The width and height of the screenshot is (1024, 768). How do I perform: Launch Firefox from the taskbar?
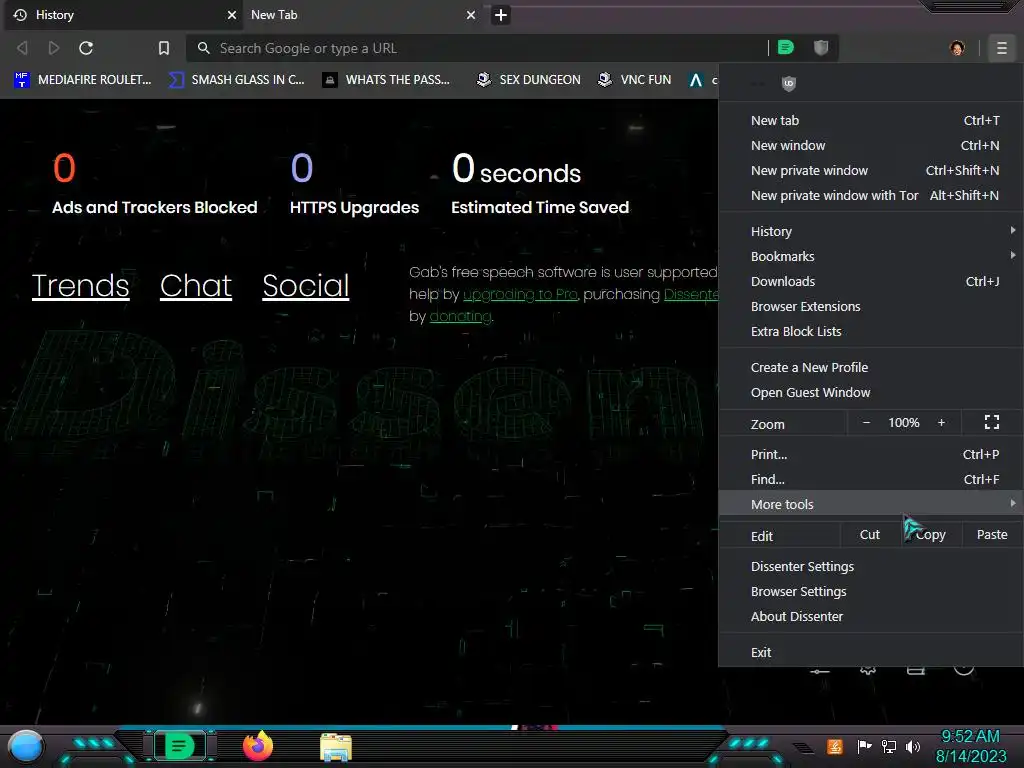click(258, 746)
